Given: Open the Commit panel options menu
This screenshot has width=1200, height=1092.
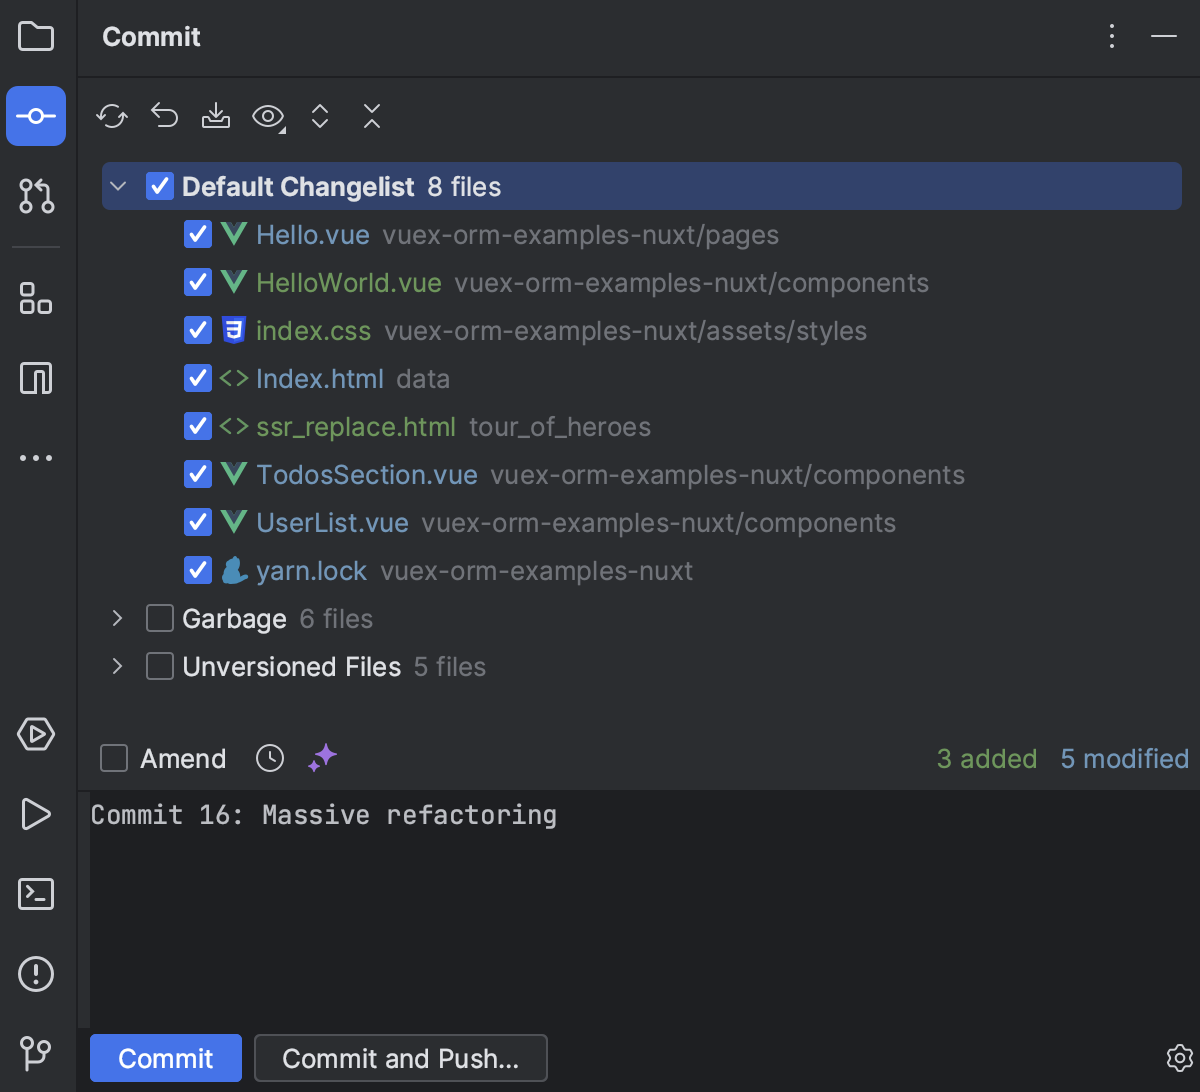Looking at the screenshot, I should (1112, 37).
